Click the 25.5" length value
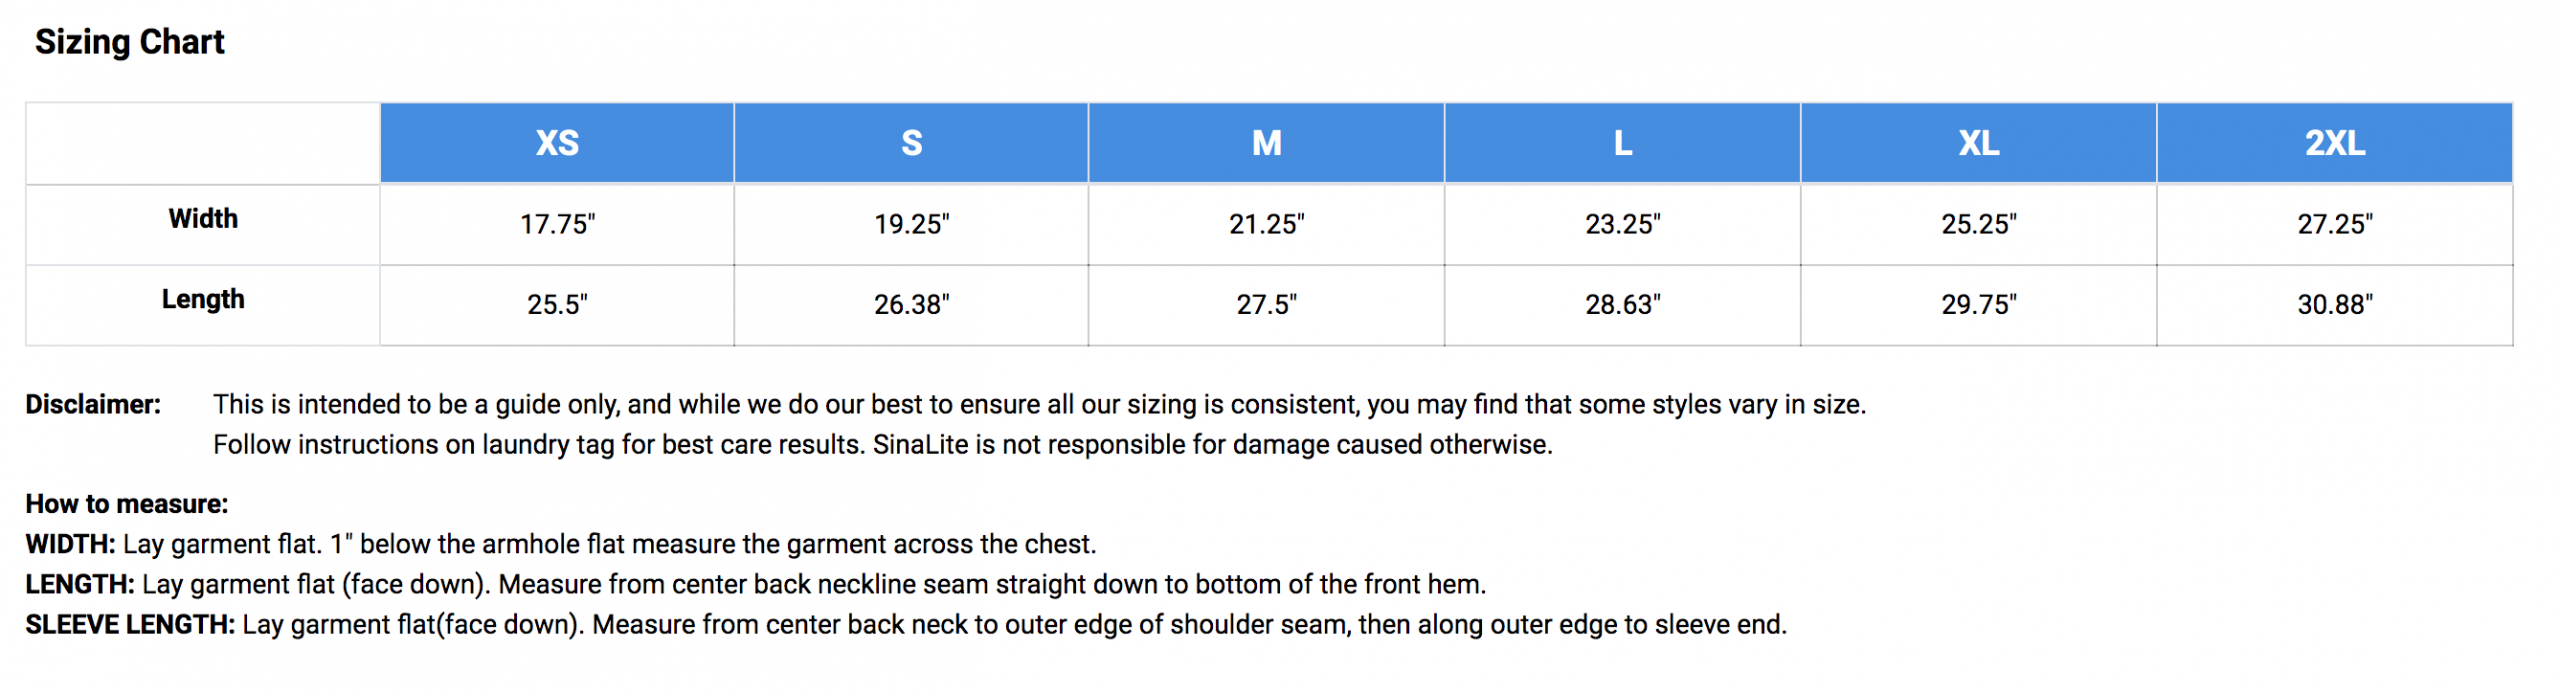 557,304
